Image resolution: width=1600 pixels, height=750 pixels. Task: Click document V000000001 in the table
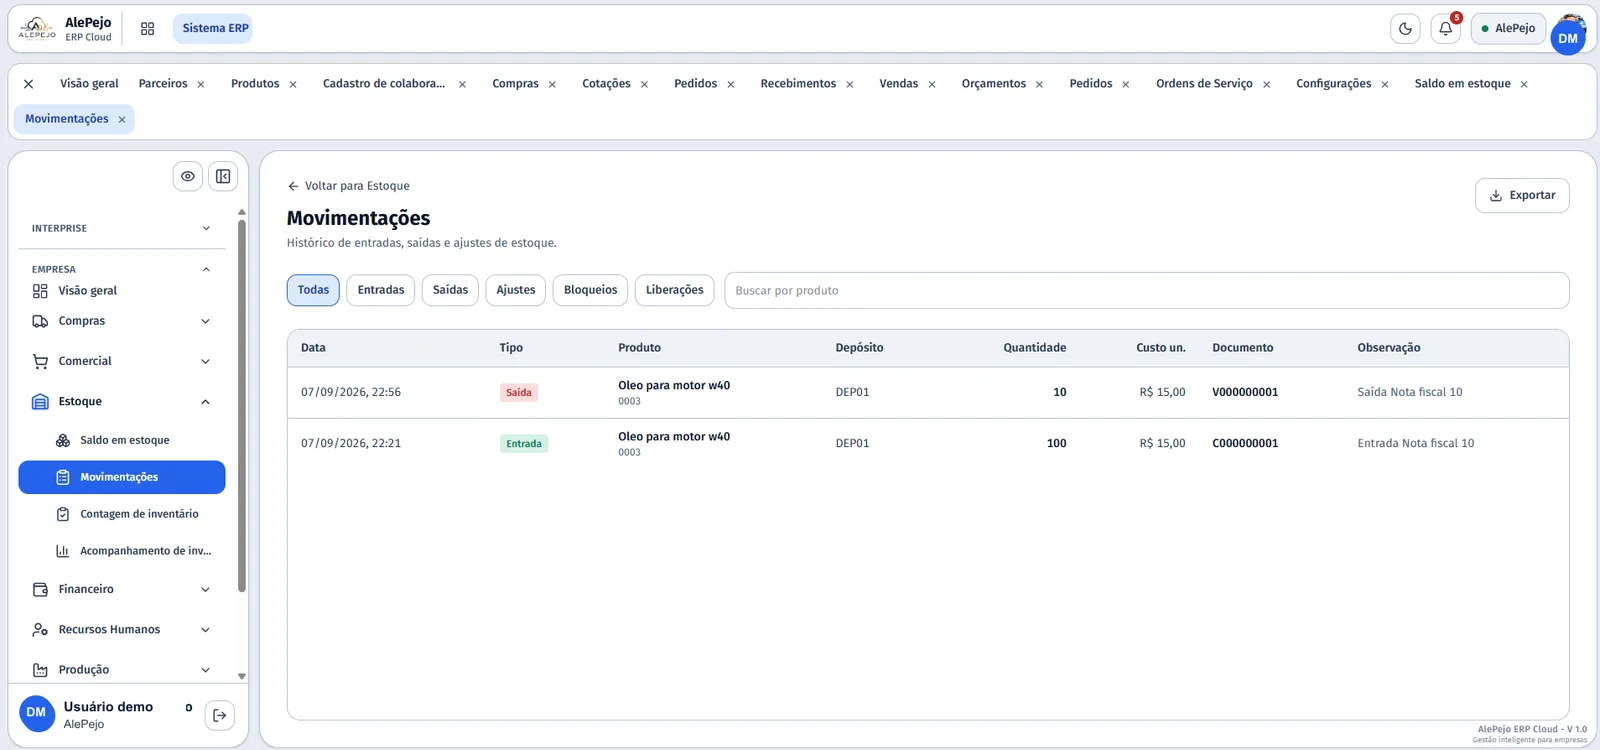click(1245, 392)
